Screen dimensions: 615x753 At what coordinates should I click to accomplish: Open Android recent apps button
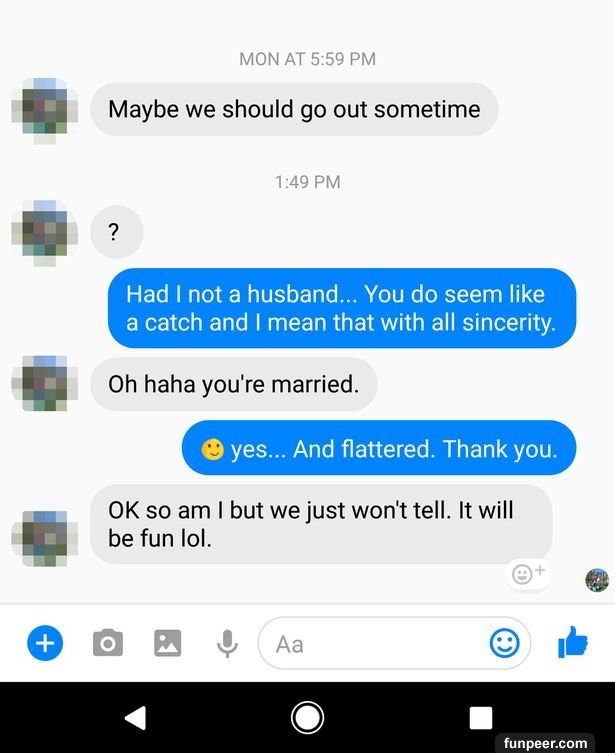[481, 718]
